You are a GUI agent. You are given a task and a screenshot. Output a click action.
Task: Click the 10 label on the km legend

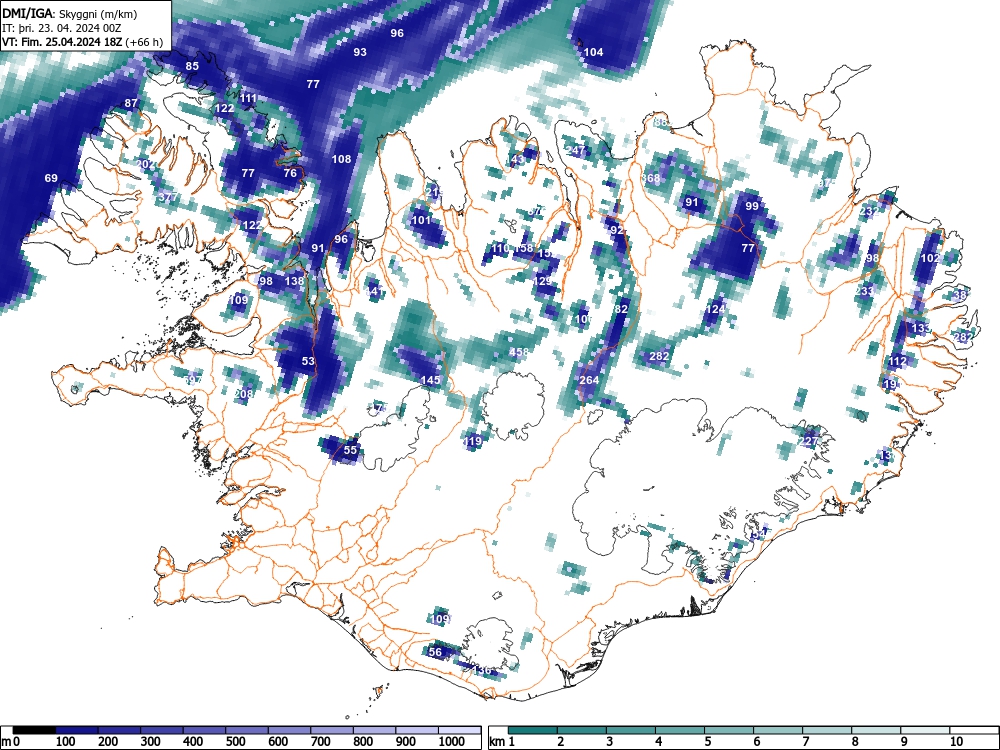click(956, 741)
